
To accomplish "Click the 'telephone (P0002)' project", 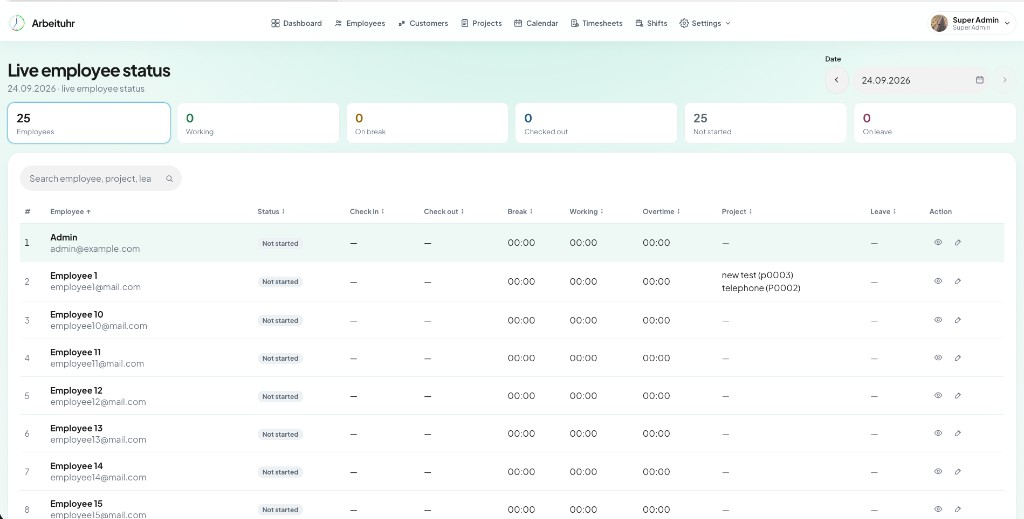I will (761, 288).
